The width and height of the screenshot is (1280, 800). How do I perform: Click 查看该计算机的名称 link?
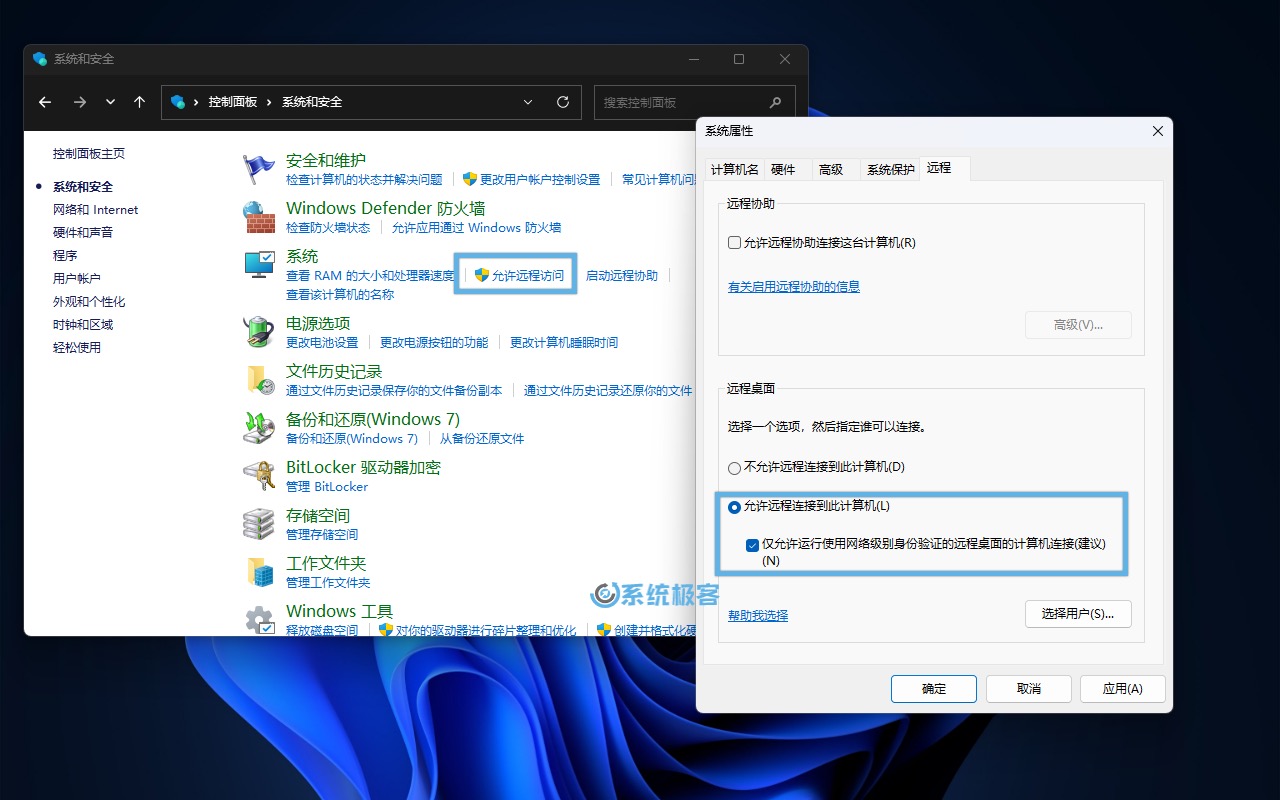[340, 294]
